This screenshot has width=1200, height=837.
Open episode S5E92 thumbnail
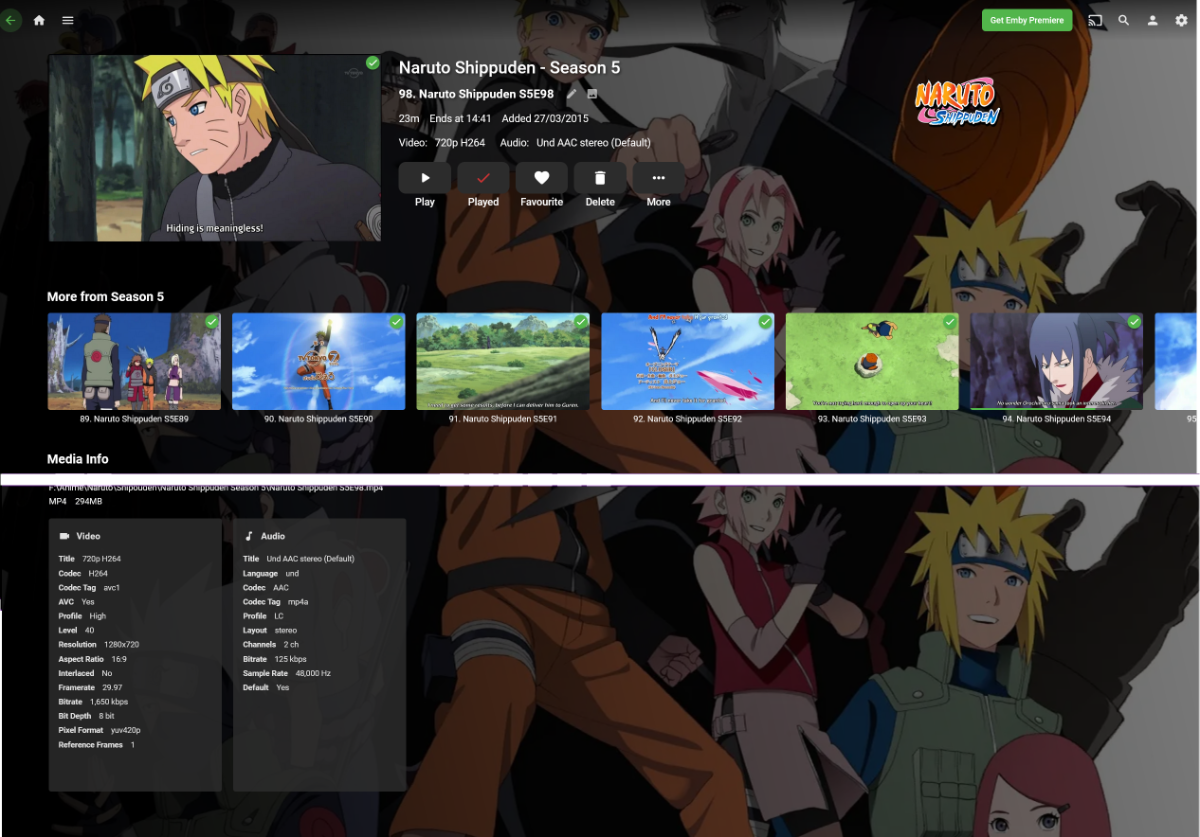688,361
